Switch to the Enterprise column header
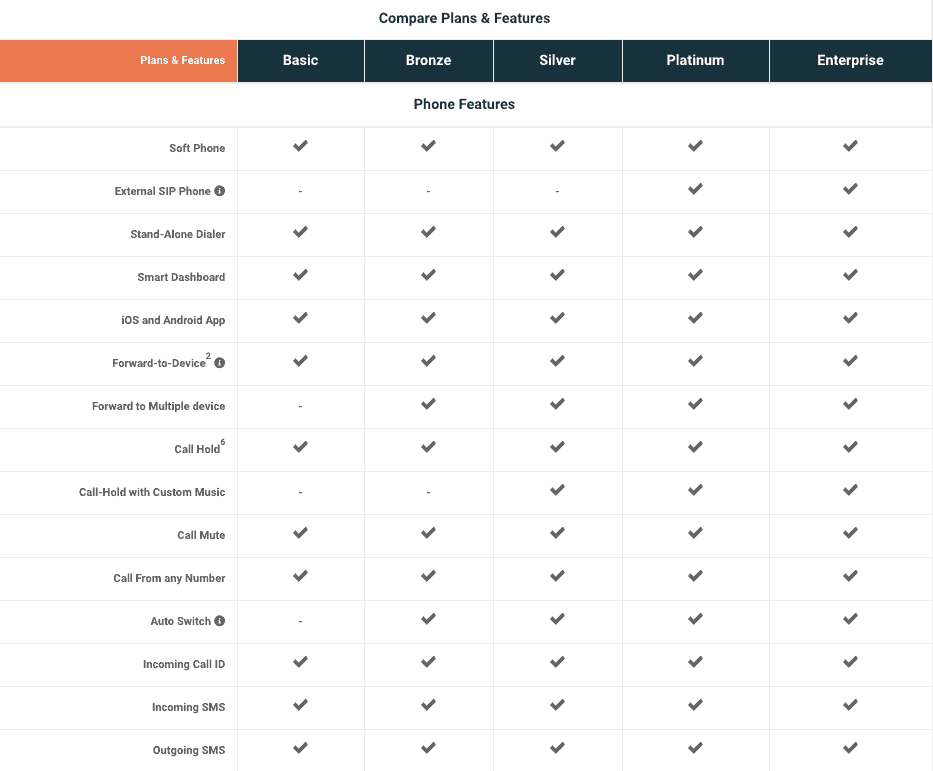This screenshot has width=933, height=771. tap(849, 60)
